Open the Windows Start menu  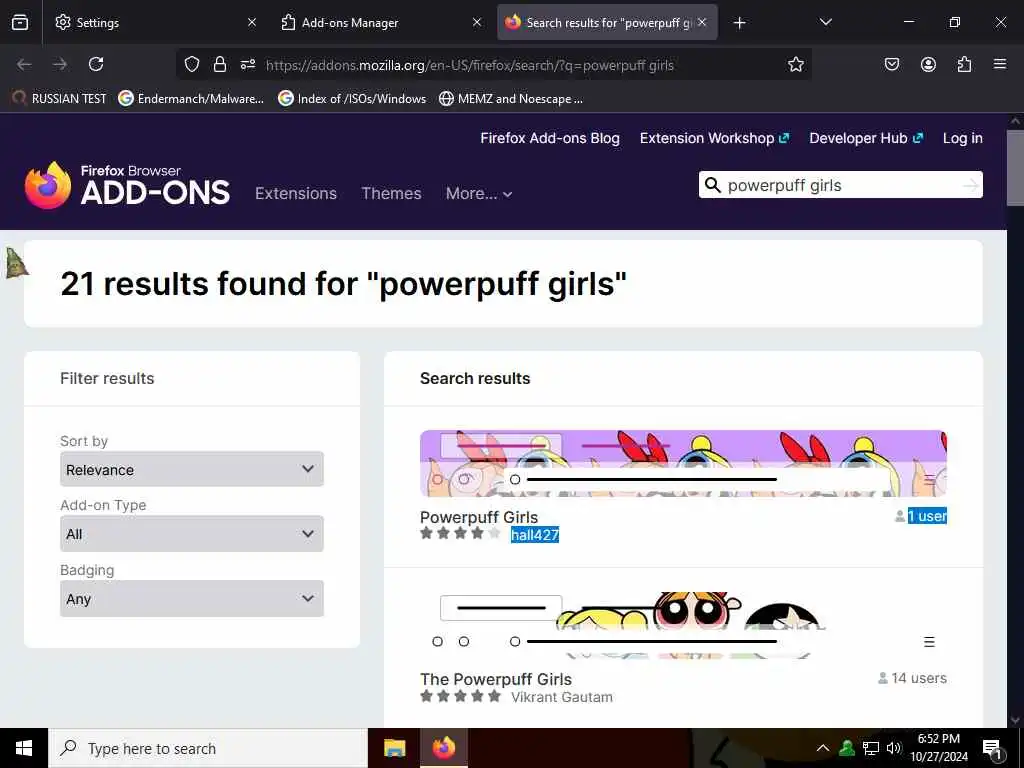tap(24, 748)
